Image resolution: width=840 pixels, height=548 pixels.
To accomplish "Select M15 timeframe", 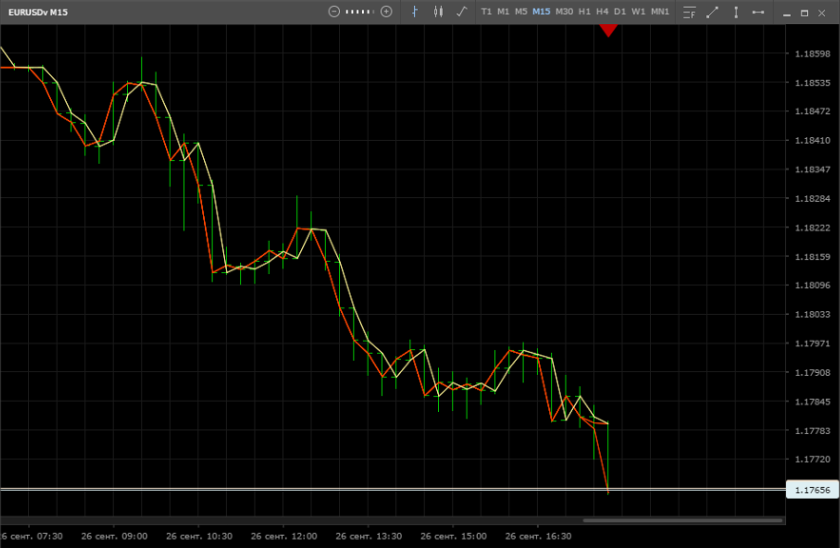I will pos(541,12).
